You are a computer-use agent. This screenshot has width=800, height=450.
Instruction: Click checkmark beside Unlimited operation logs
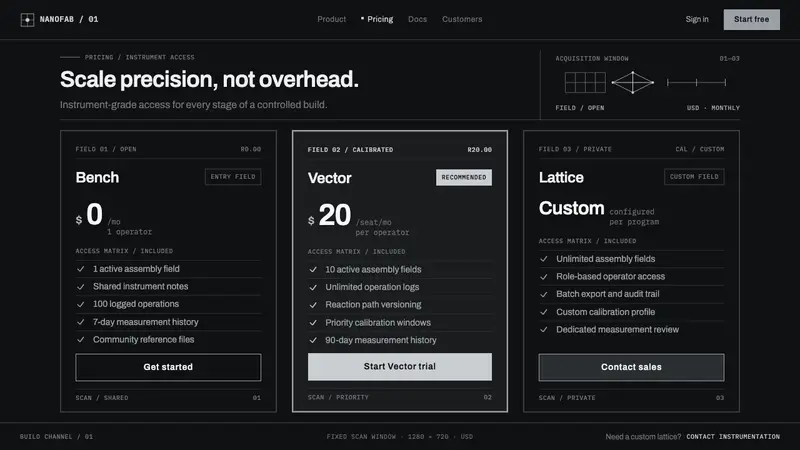(x=313, y=287)
